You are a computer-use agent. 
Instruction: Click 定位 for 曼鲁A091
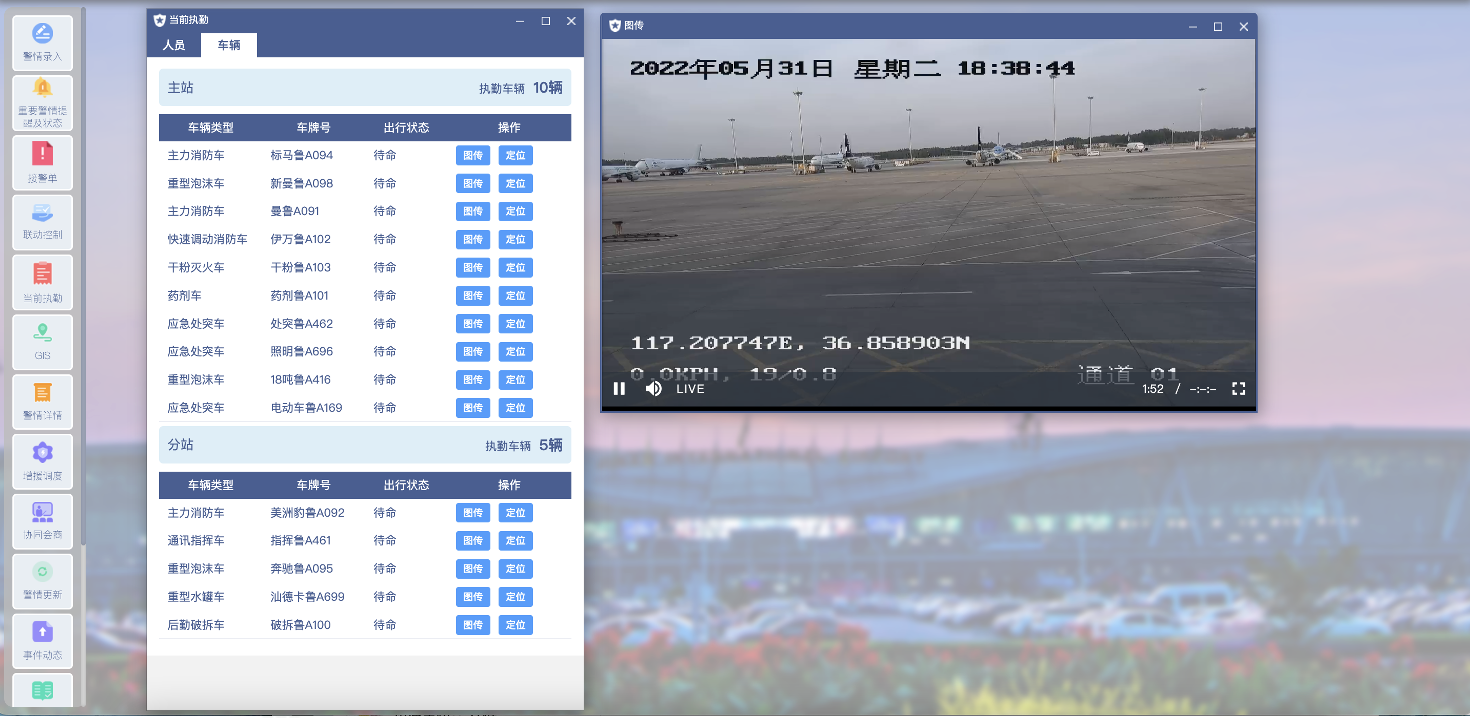coord(516,211)
